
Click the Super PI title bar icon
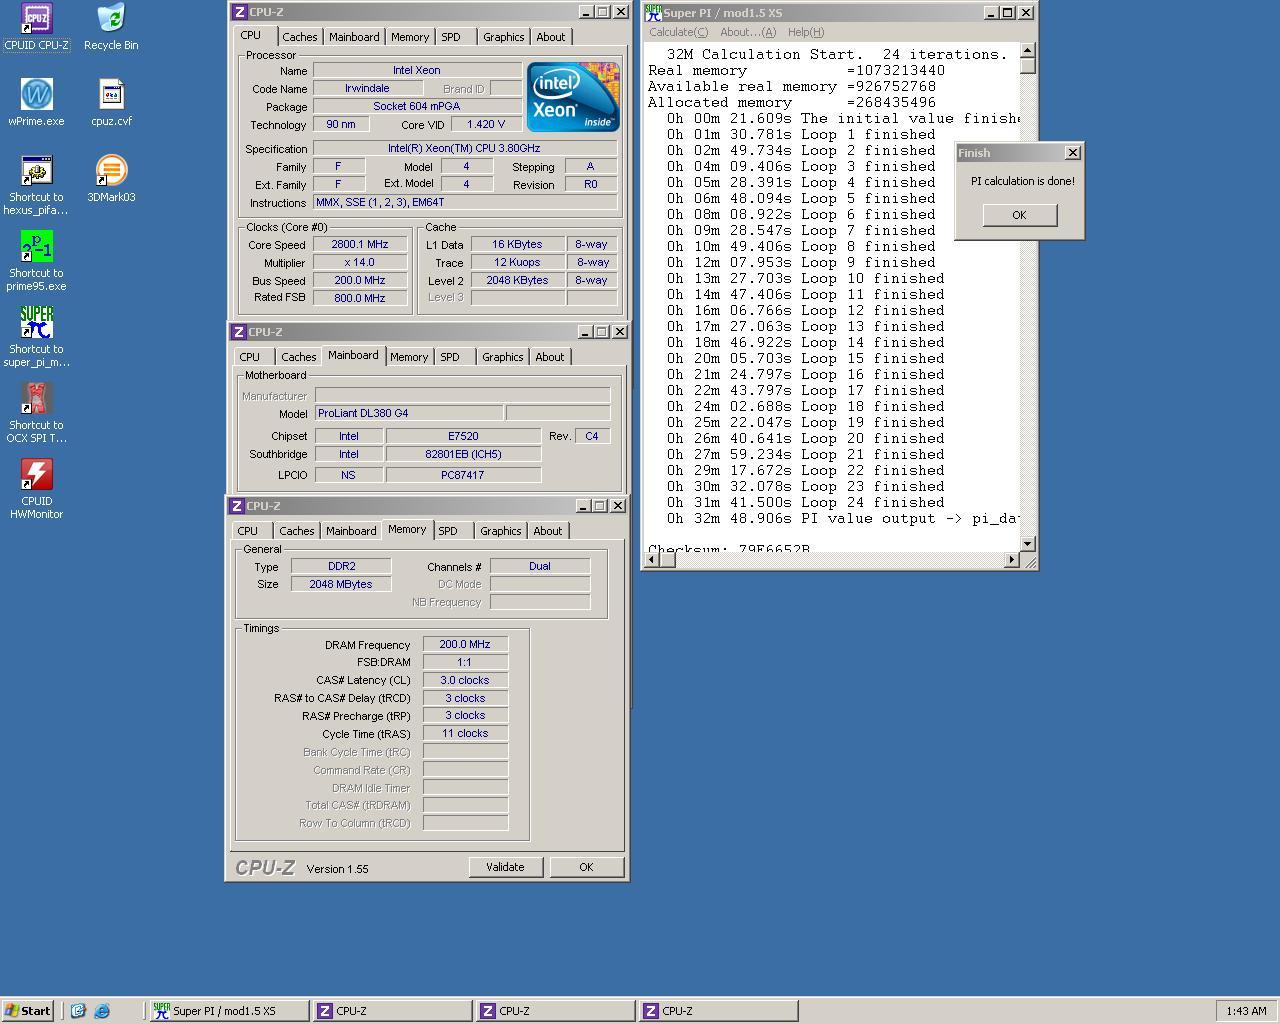[x=653, y=12]
